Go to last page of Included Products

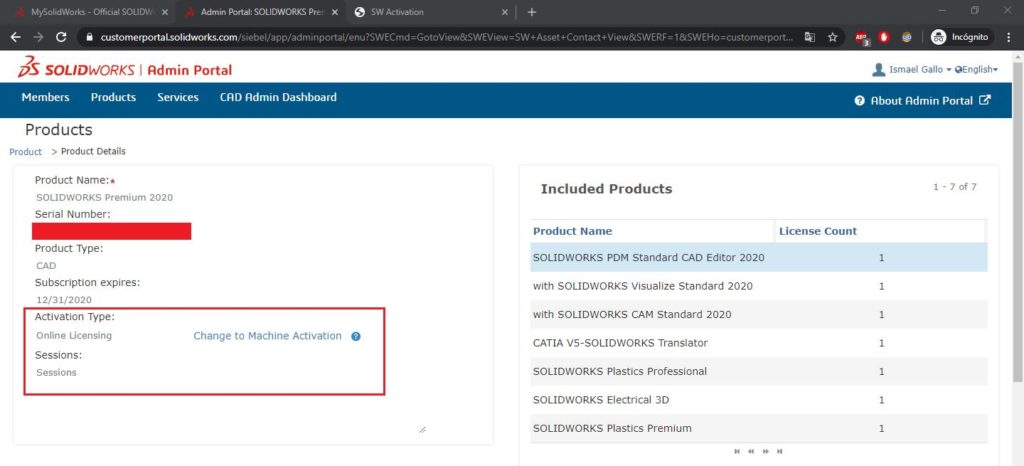click(x=780, y=451)
